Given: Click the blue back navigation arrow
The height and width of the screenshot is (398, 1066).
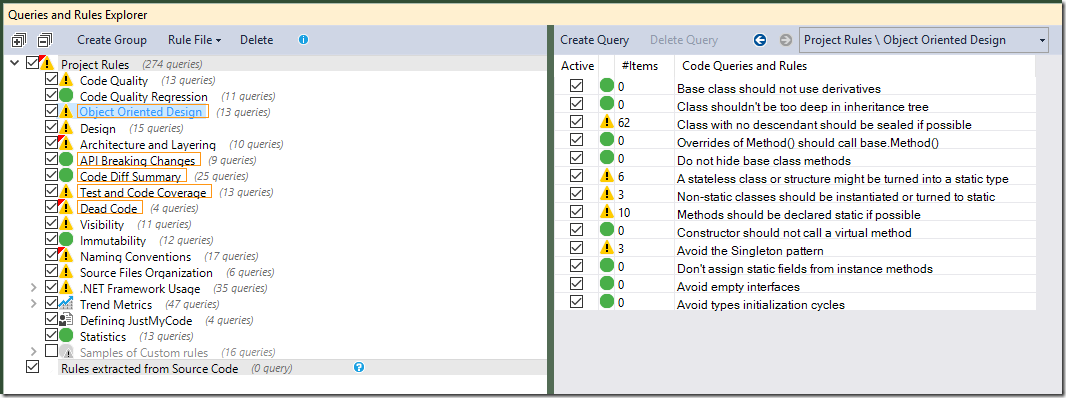Looking at the screenshot, I should 760,40.
